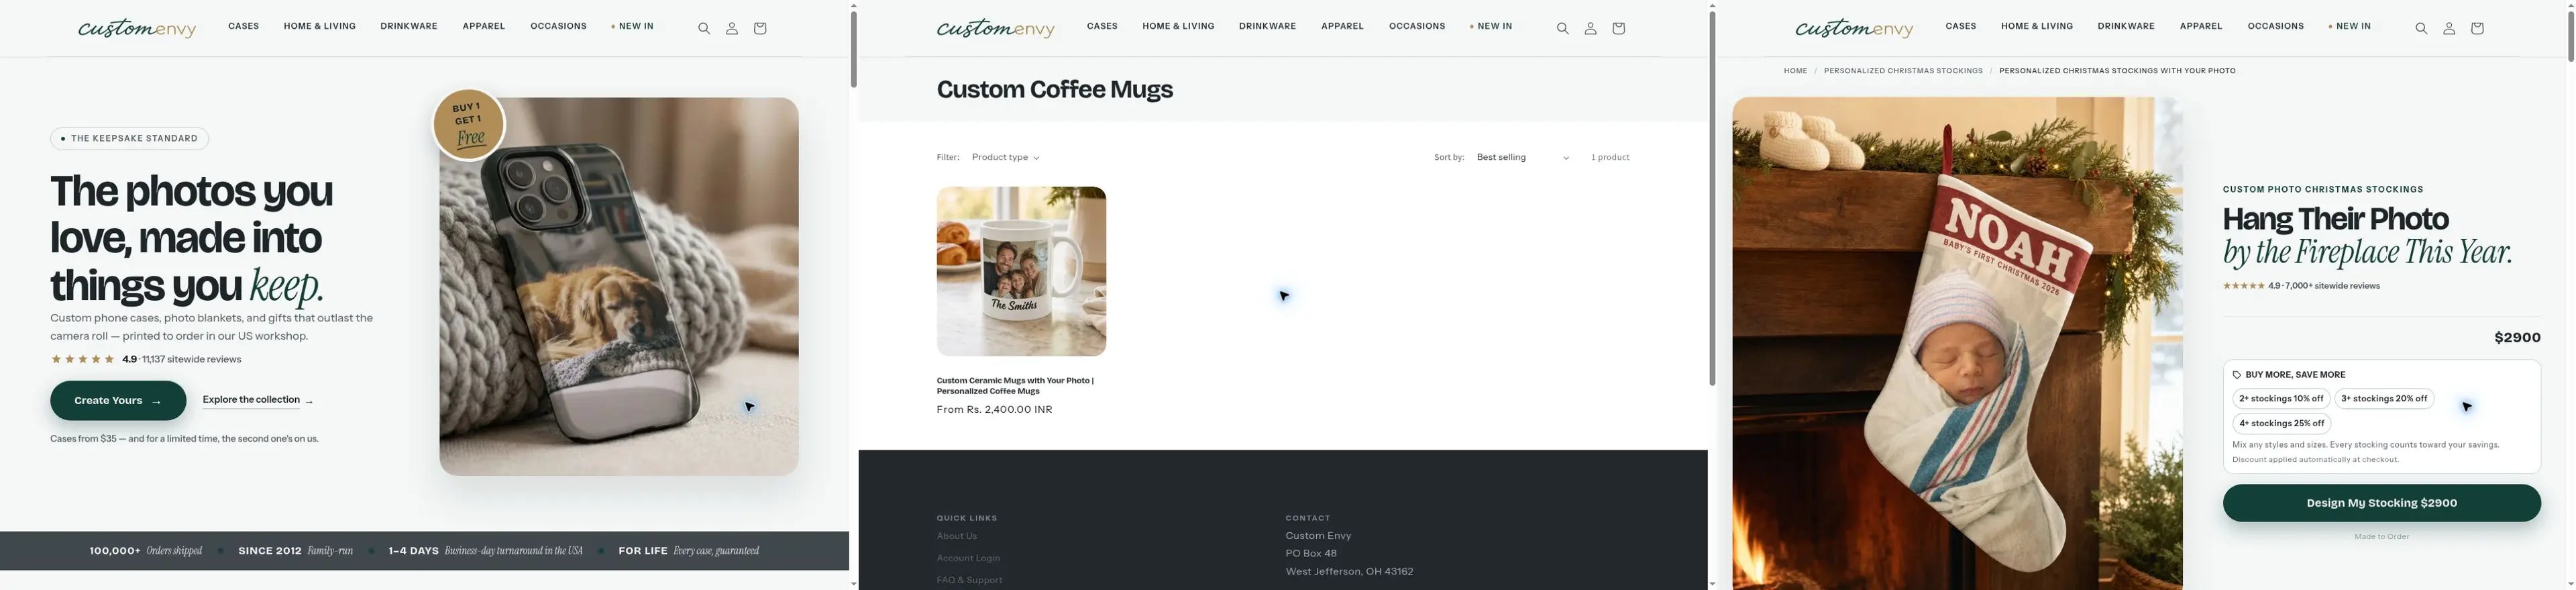
Task: Open search in the homepage window
Action: [x=704, y=28]
